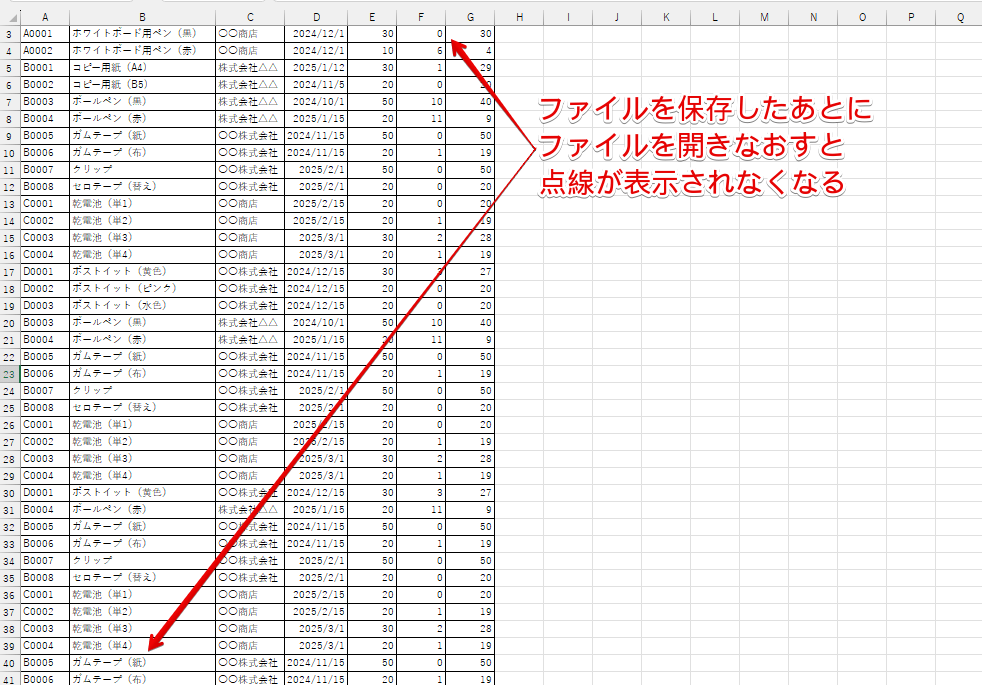The image size is (982, 685).
Task: Click the cell containing 乾電池（単1）
Action: click(140, 203)
